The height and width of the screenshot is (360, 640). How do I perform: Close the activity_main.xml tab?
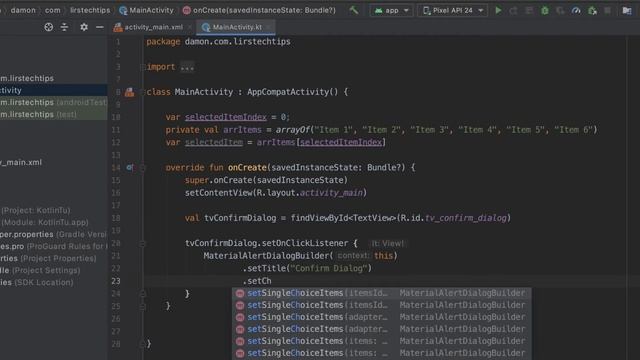click(x=190, y=27)
